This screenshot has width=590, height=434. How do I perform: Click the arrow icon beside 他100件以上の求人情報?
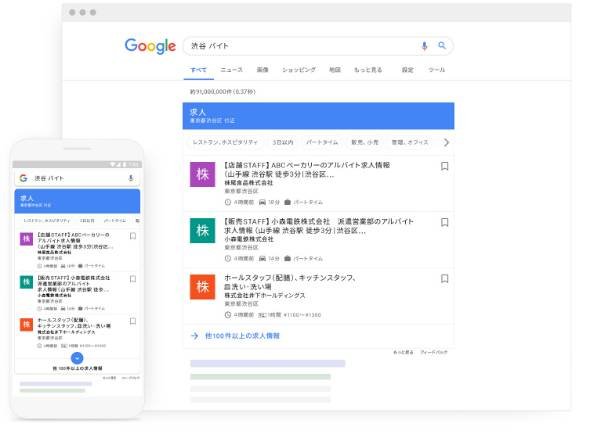[195, 335]
